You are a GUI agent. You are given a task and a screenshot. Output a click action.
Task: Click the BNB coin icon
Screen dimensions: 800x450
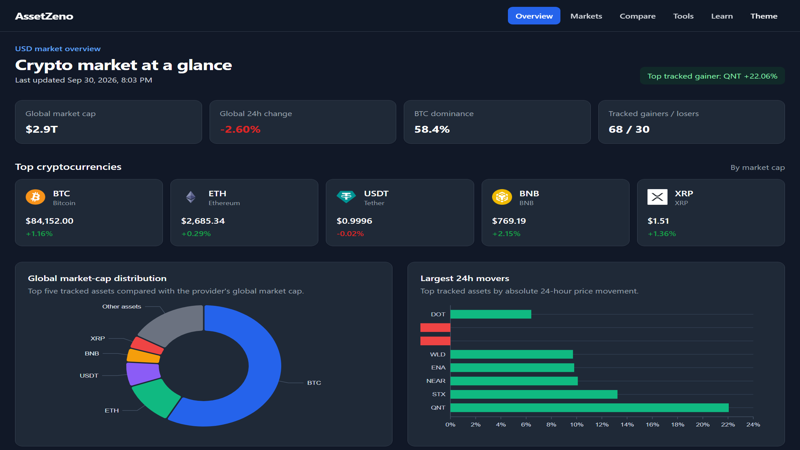[502, 197]
